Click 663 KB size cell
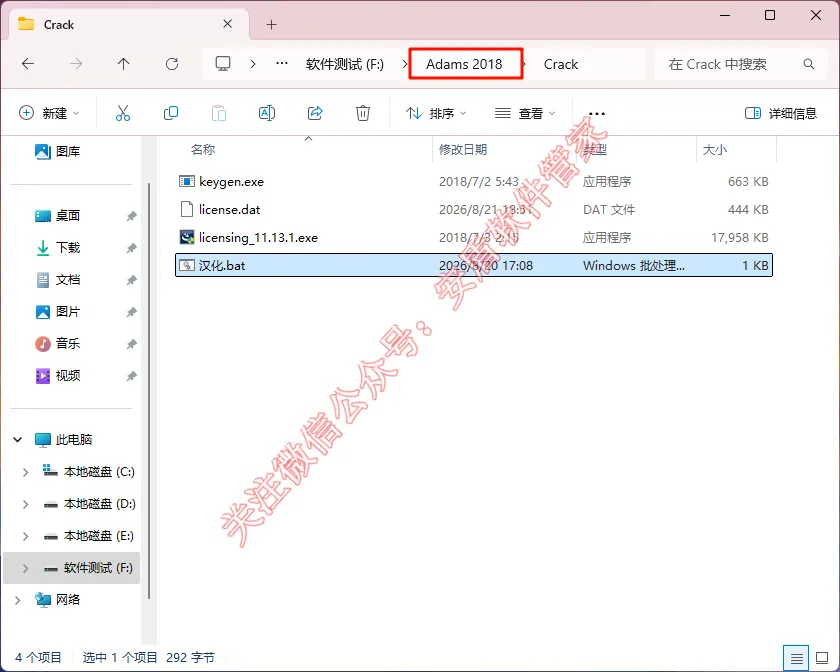The image size is (840, 672). [748, 182]
